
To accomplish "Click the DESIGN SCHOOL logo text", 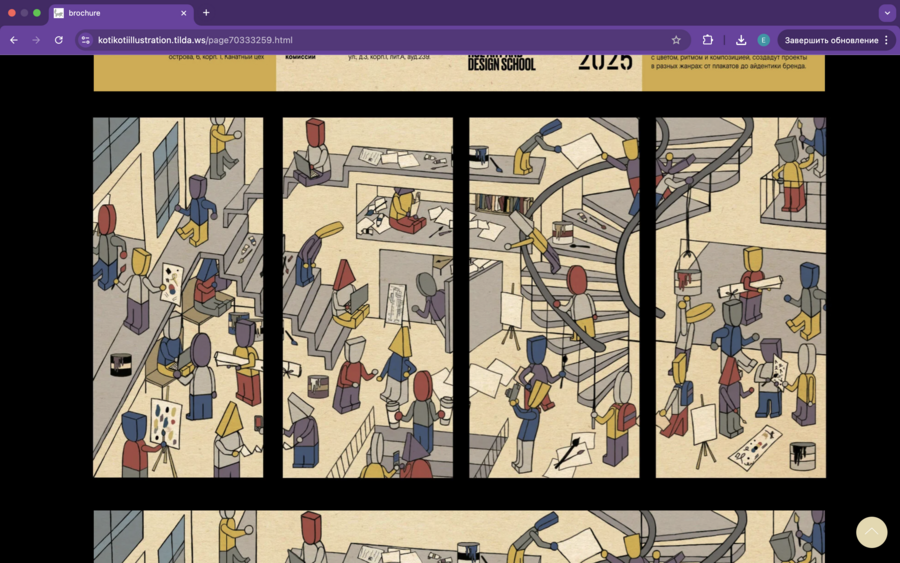I will 501,63.
